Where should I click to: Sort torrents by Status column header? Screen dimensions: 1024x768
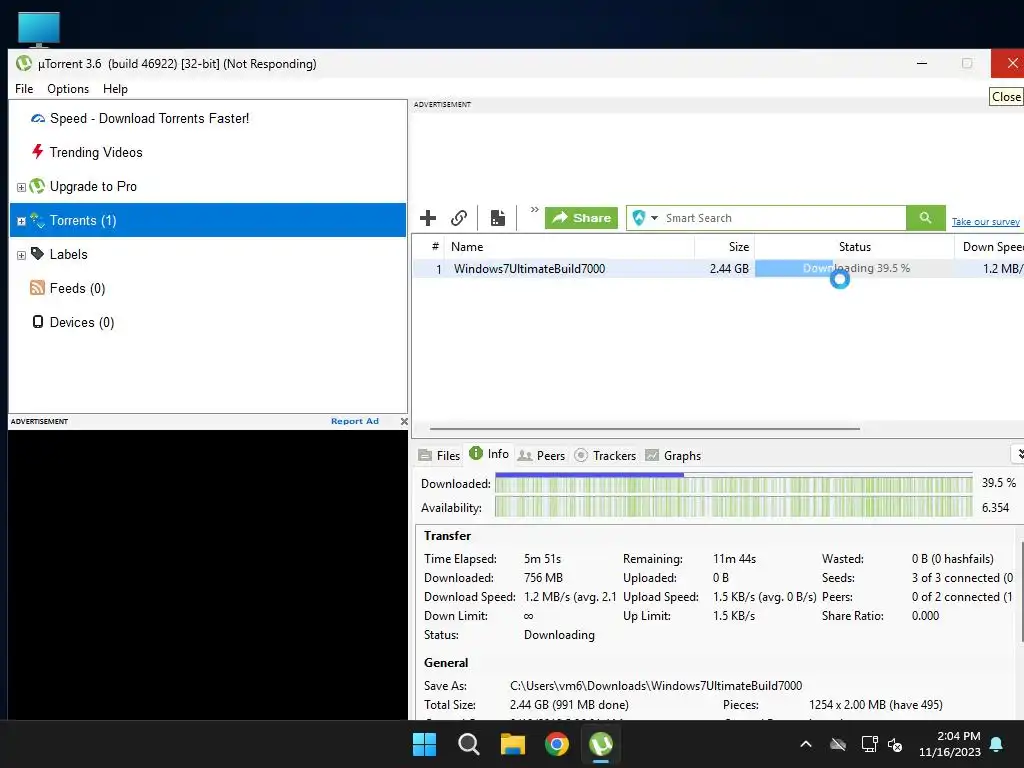[854, 246]
